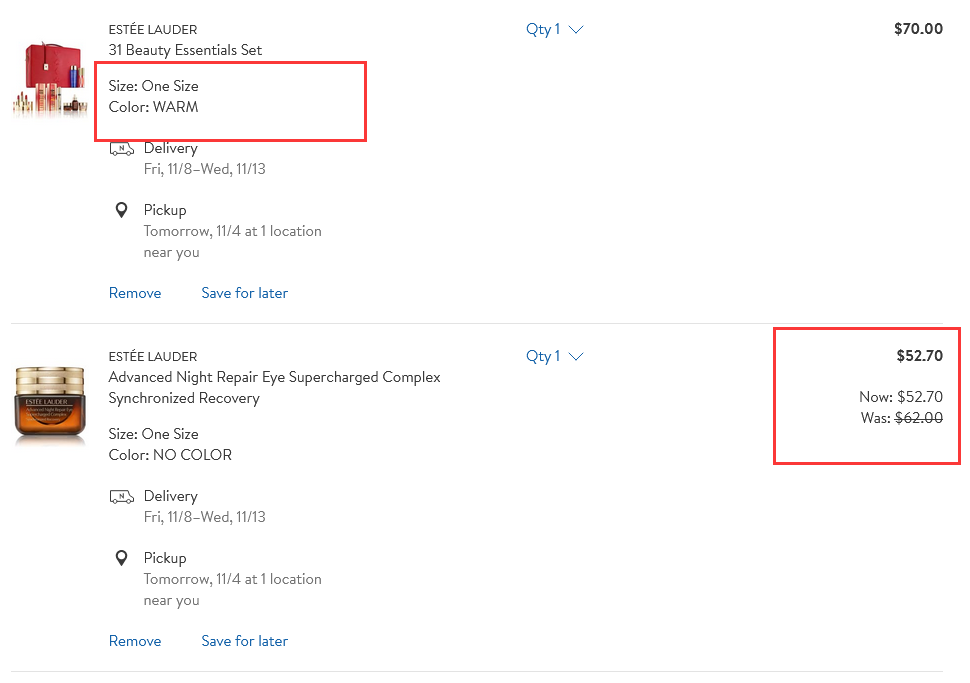Select the Pickup option for the second item

165,558
